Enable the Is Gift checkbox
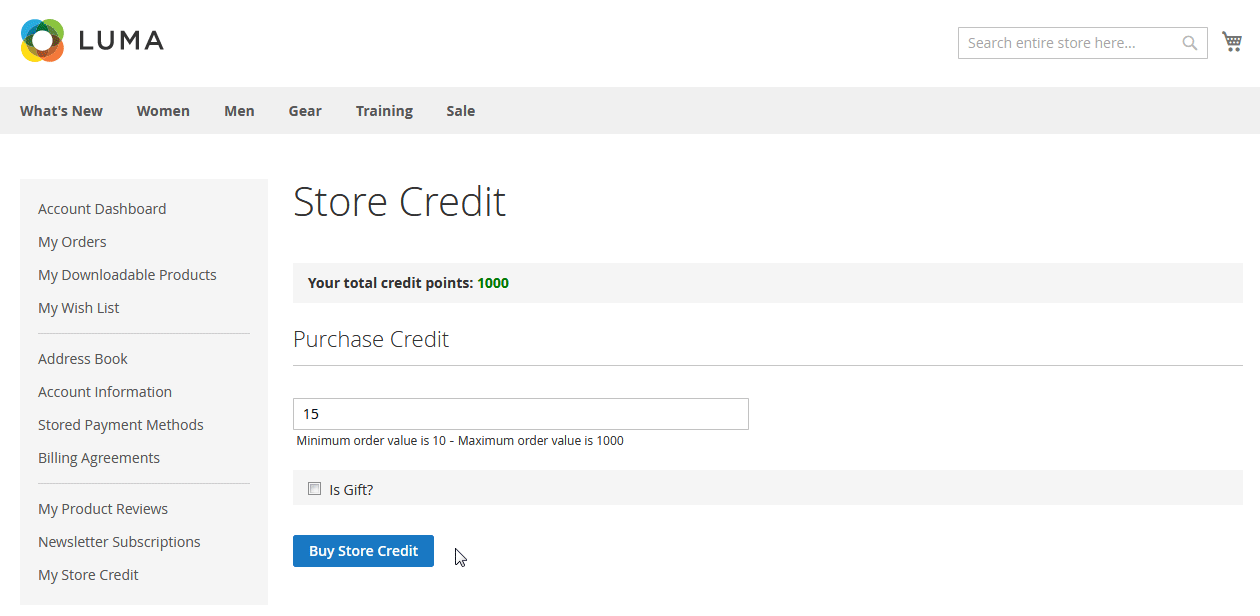 point(314,489)
